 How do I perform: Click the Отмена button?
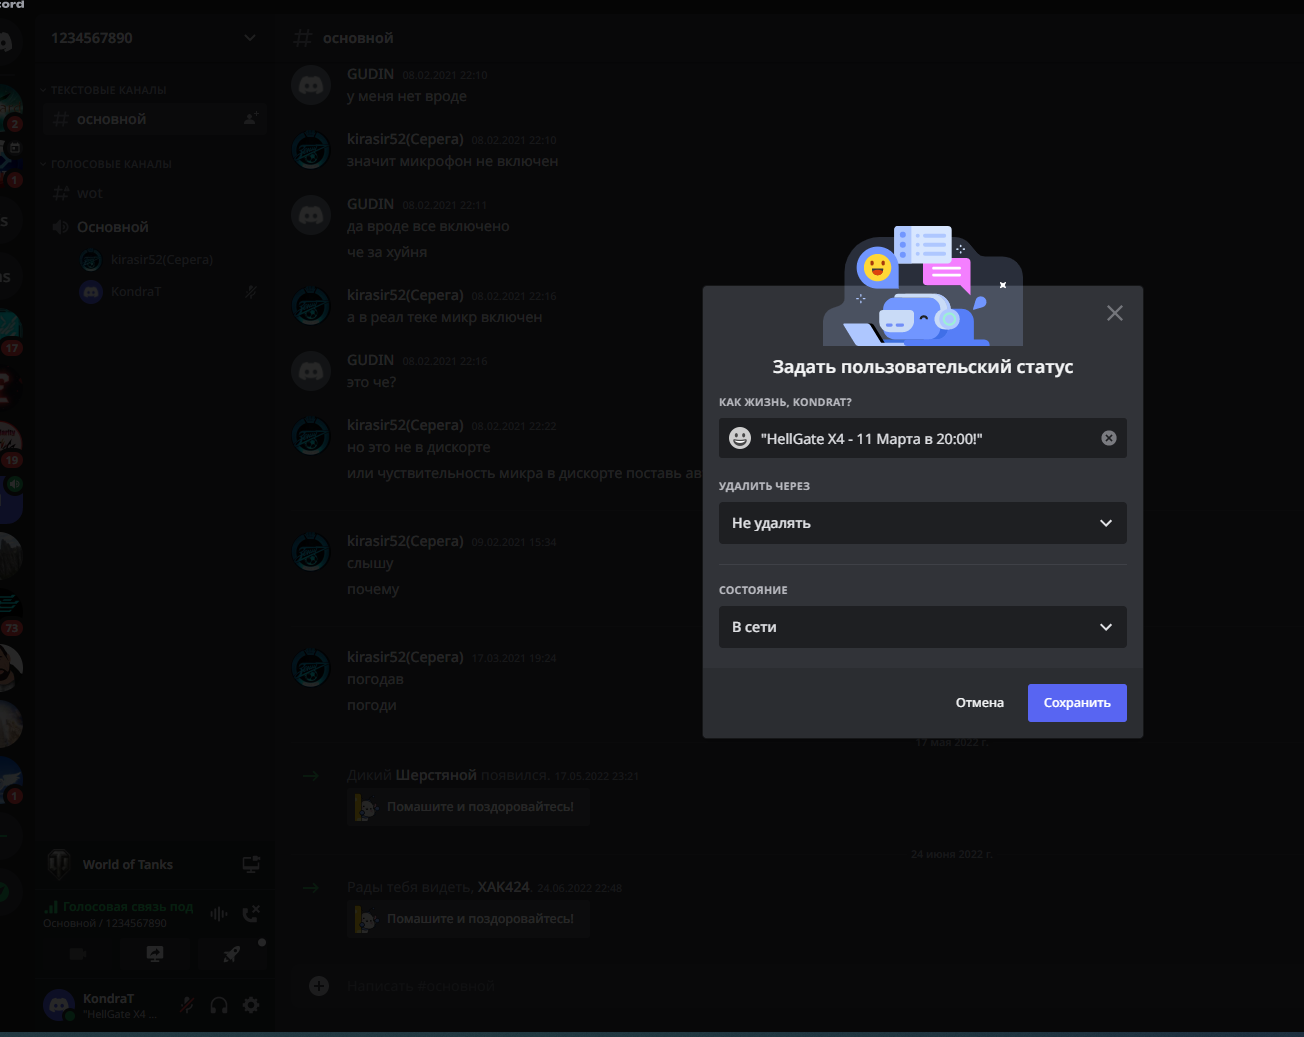coord(979,703)
